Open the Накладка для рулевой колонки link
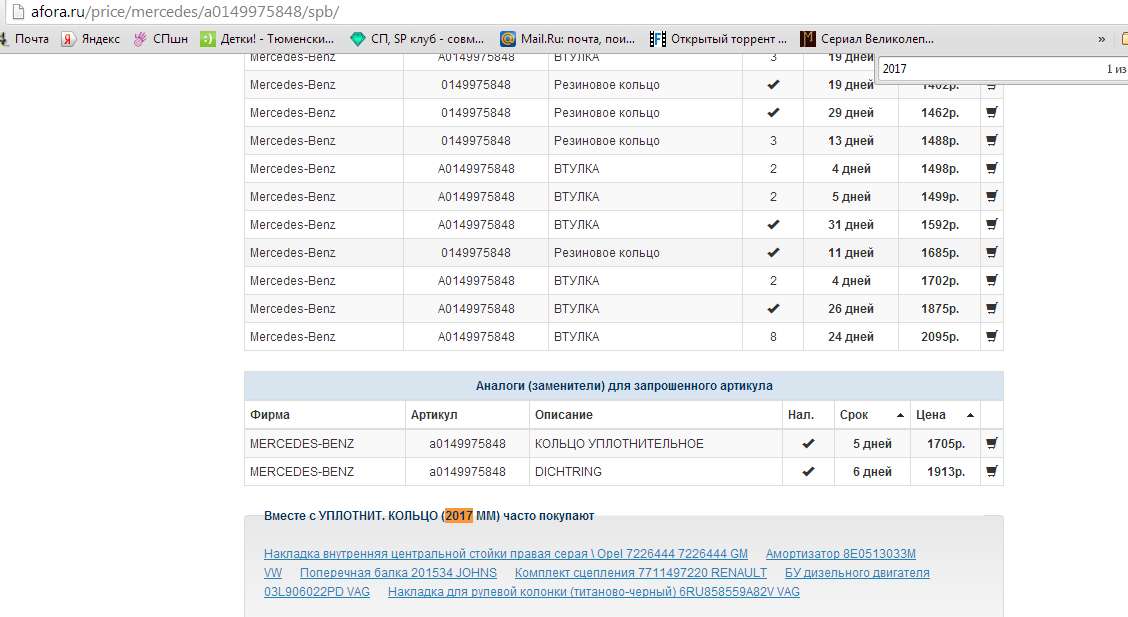The width and height of the screenshot is (1128, 617). pos(593,592)
